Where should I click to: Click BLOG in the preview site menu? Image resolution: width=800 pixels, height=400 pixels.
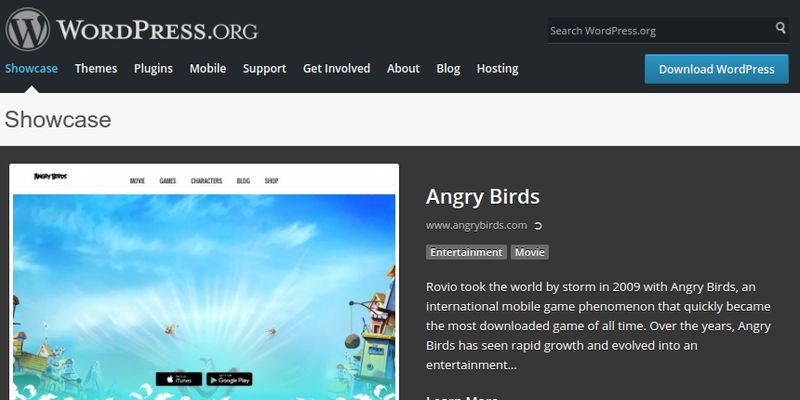tap(243, 181)
